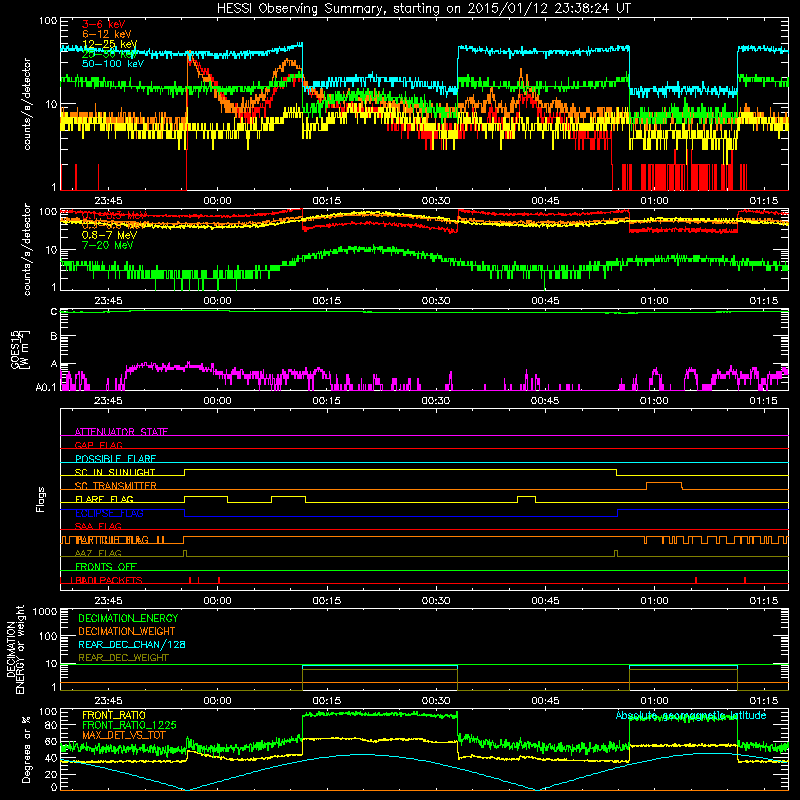Click the FRONT_RATIO legend label
This screenshot has height=800, width=800.
coord(114,715)
